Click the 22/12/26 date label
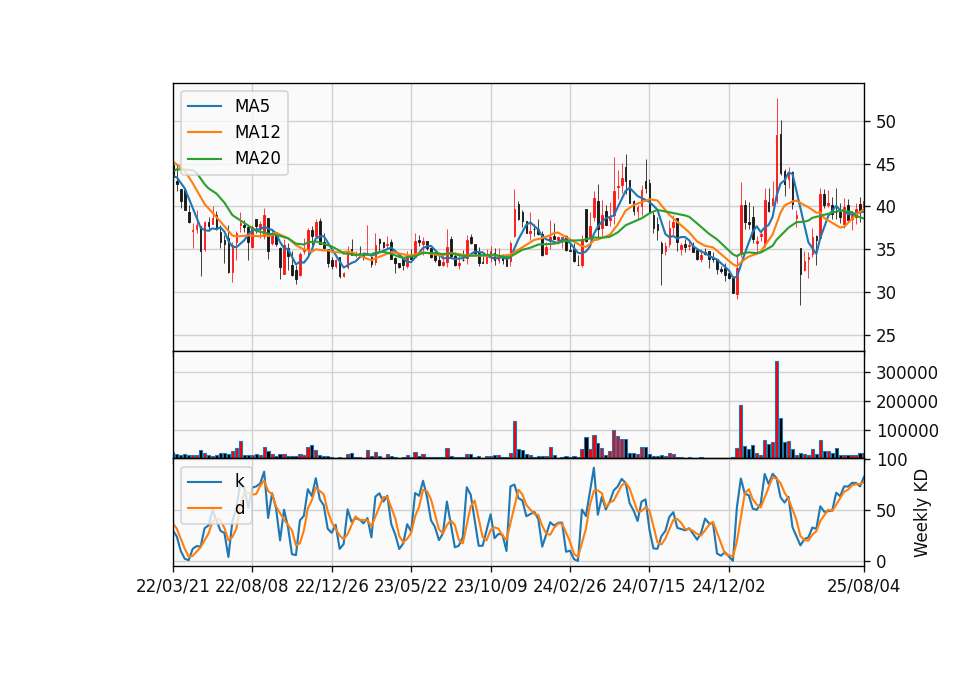Viewport: 960px width, 690px height. coord(332,586)
